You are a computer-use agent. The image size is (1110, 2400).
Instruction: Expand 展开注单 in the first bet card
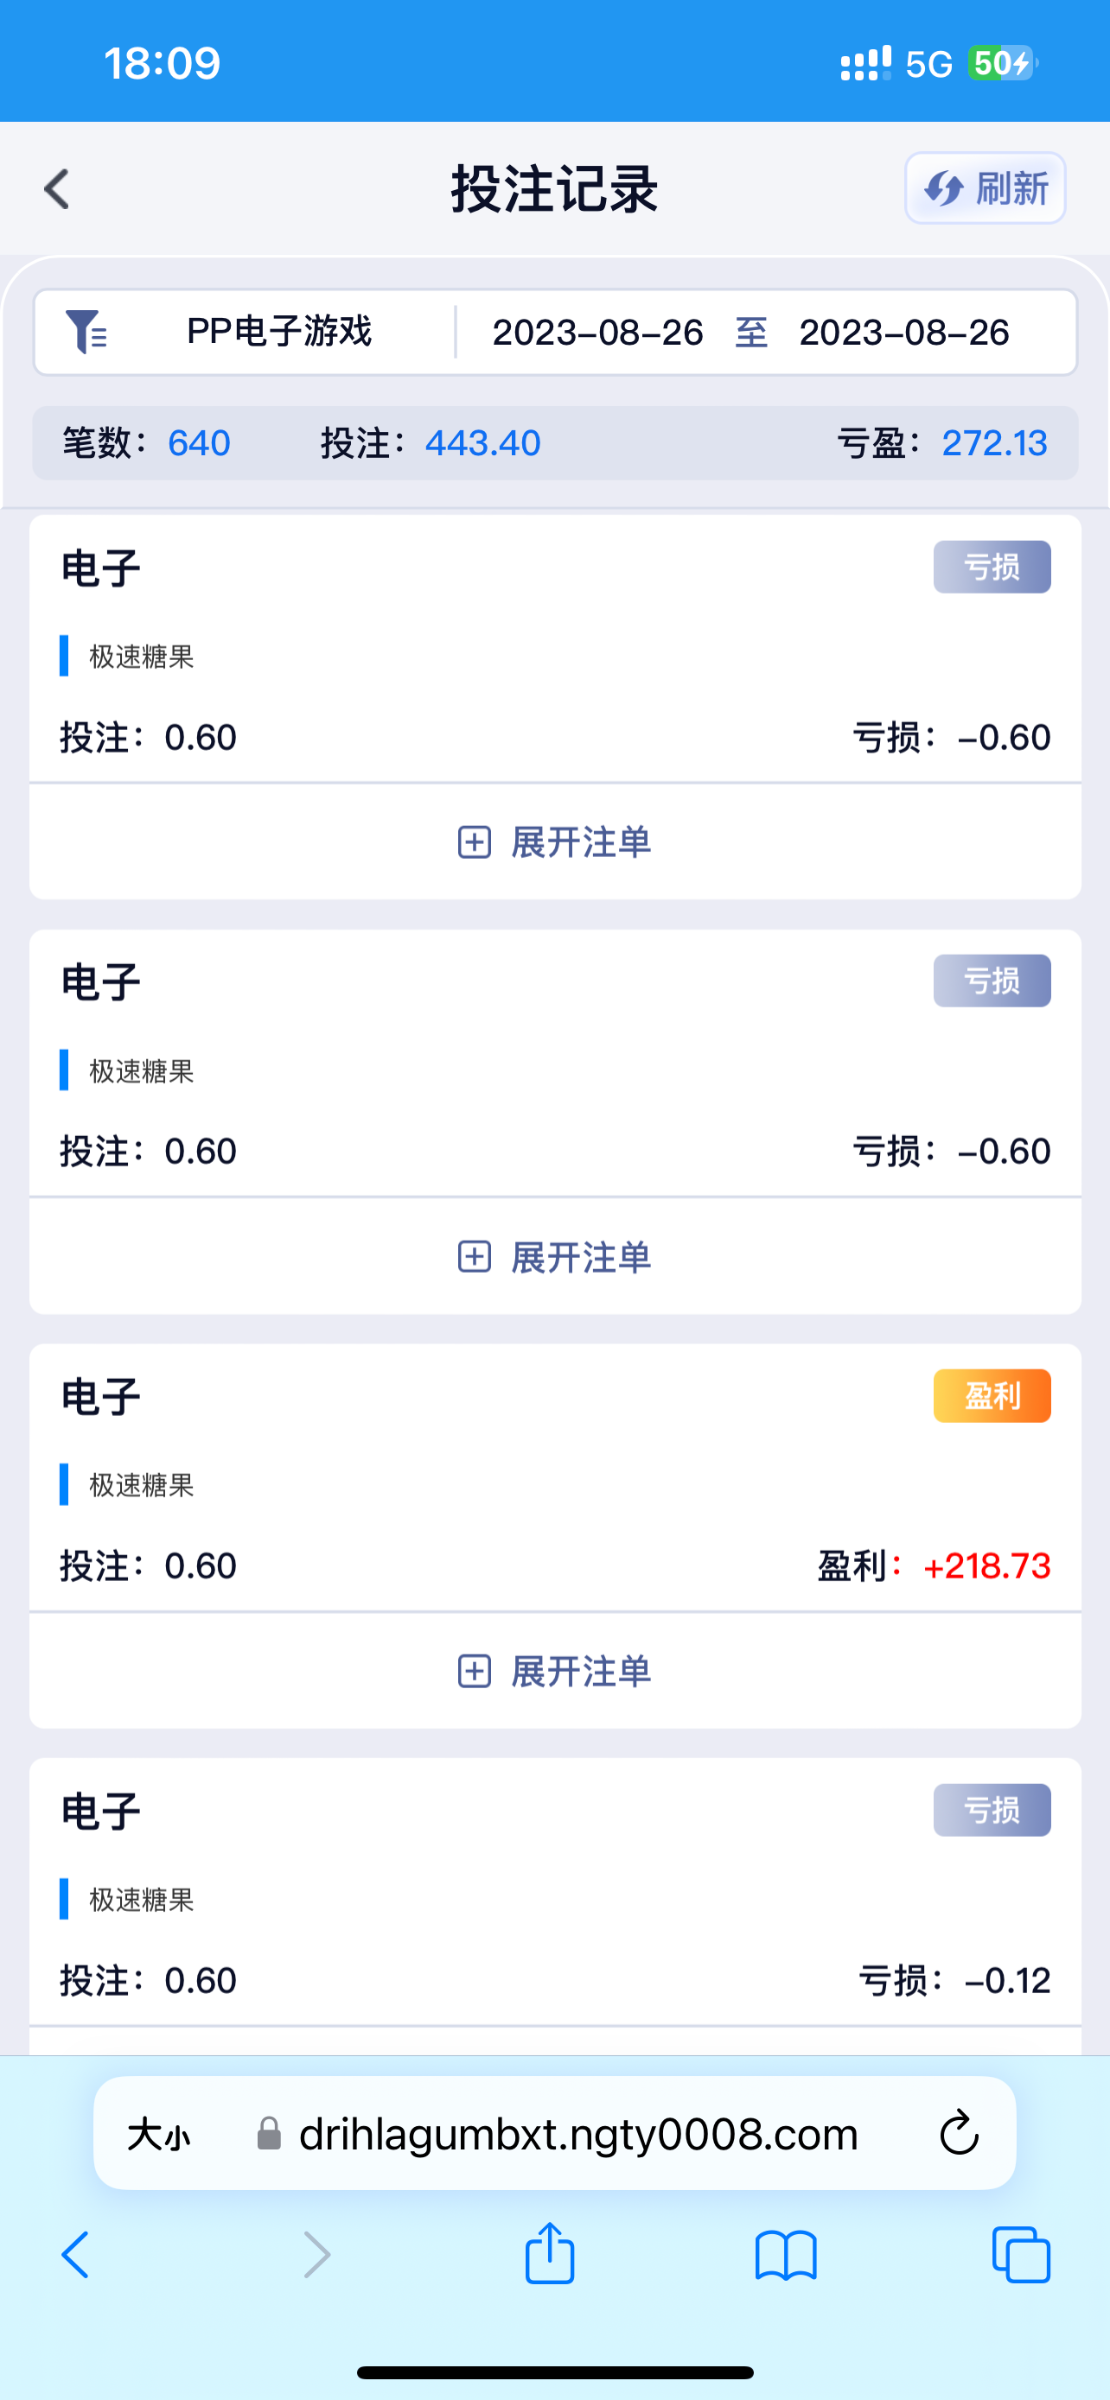[555, 842]
